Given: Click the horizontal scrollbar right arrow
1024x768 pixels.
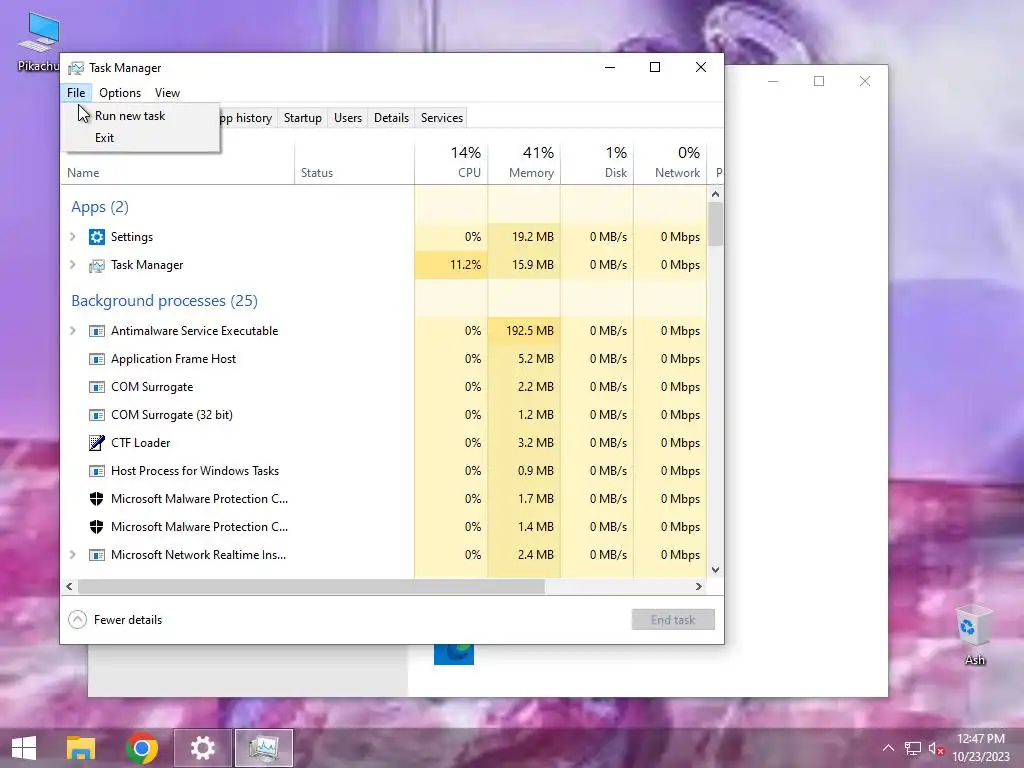Looking at the screenshot, I should click(699, 586).
